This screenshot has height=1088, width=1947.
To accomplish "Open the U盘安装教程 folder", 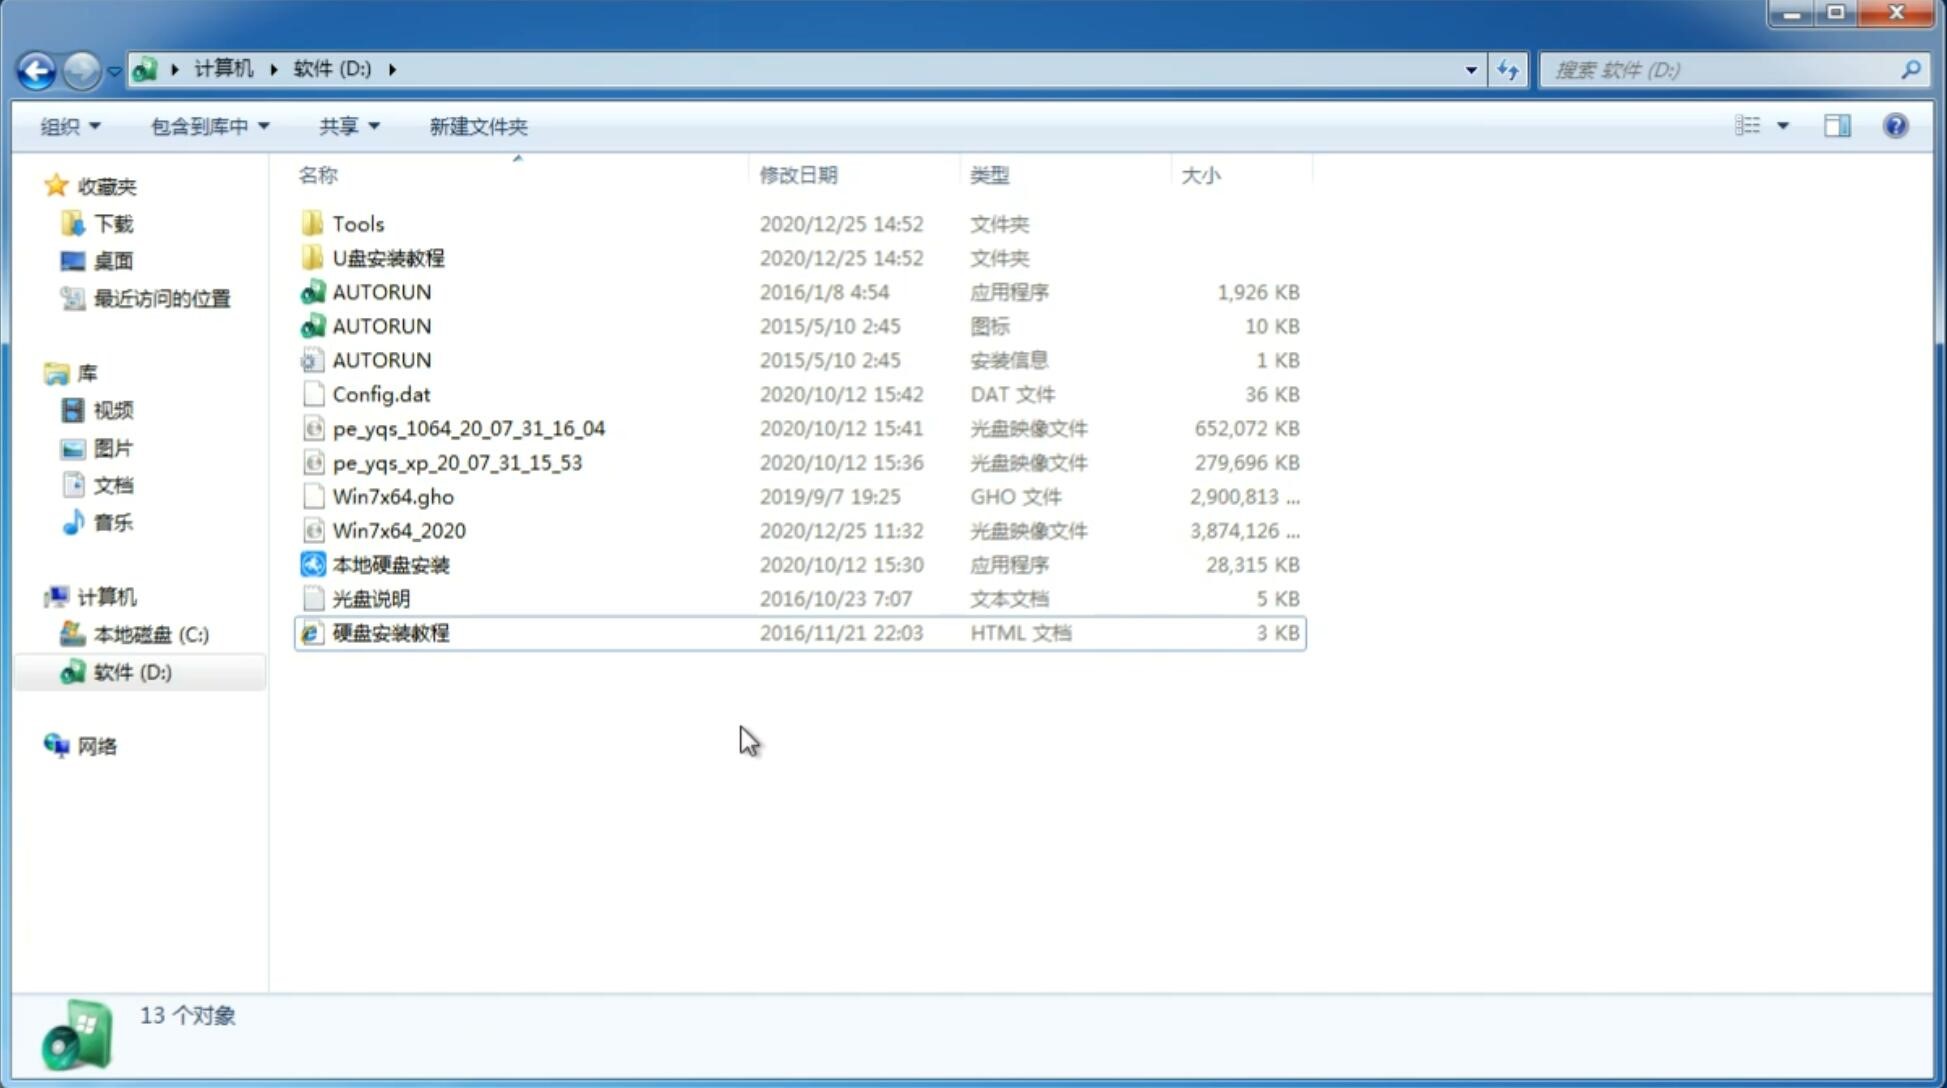I will 388,257.
